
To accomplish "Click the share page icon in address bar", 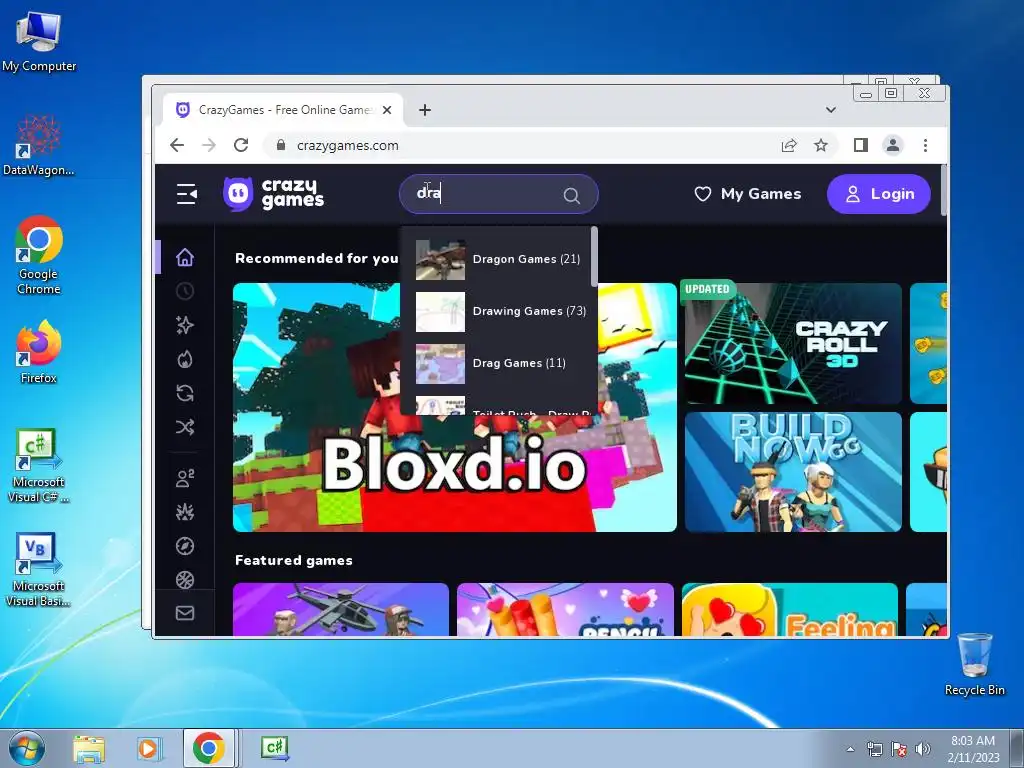I will (x=789, y=145).
